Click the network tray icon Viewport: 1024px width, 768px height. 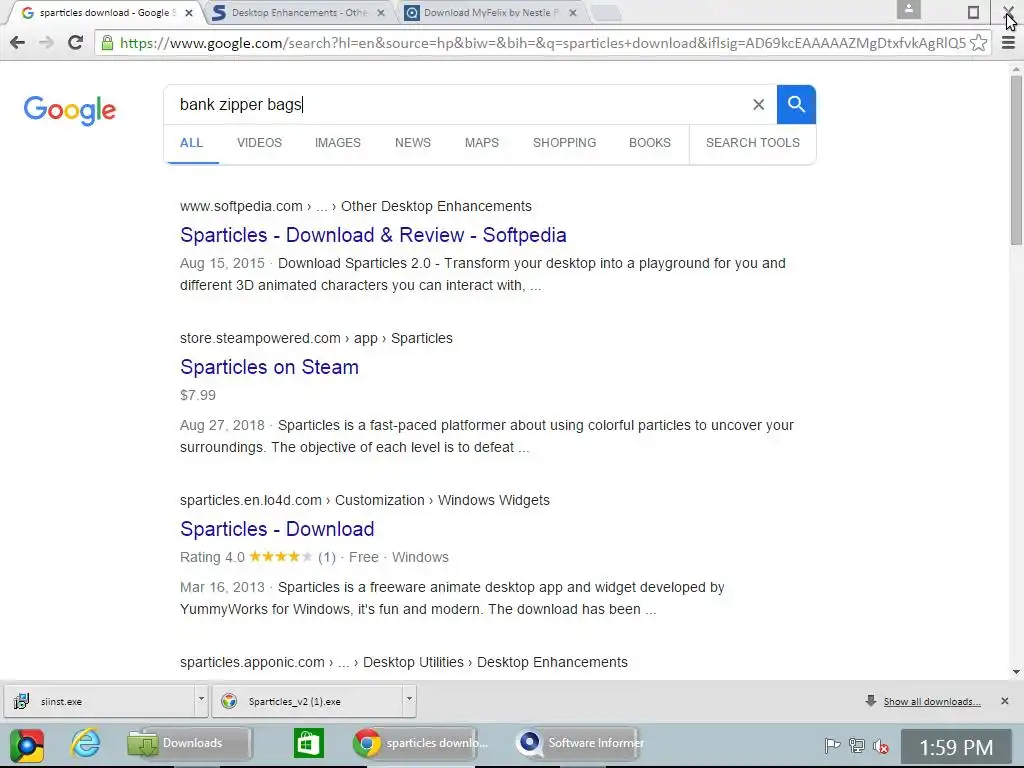coord(857,745)
